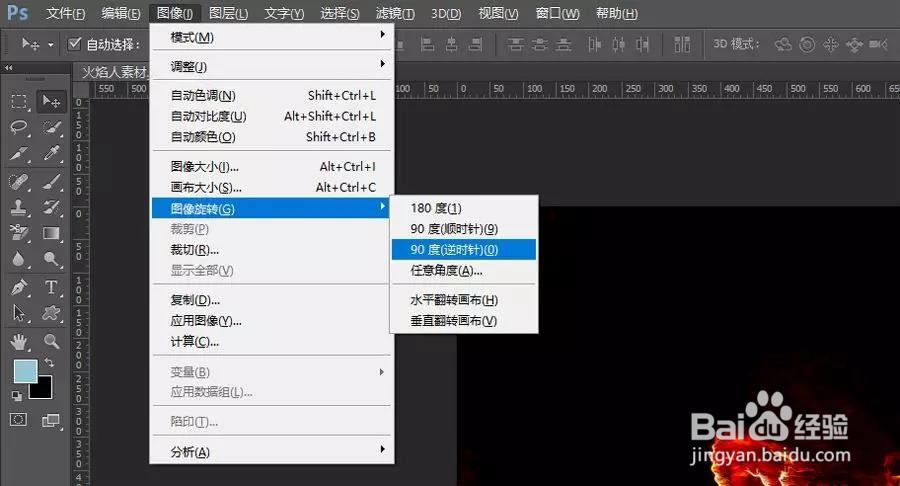Choose the 3D roll mode icon
Image resolution: width=900 pixels, height=486 pixels.
(x=807, y=44)
